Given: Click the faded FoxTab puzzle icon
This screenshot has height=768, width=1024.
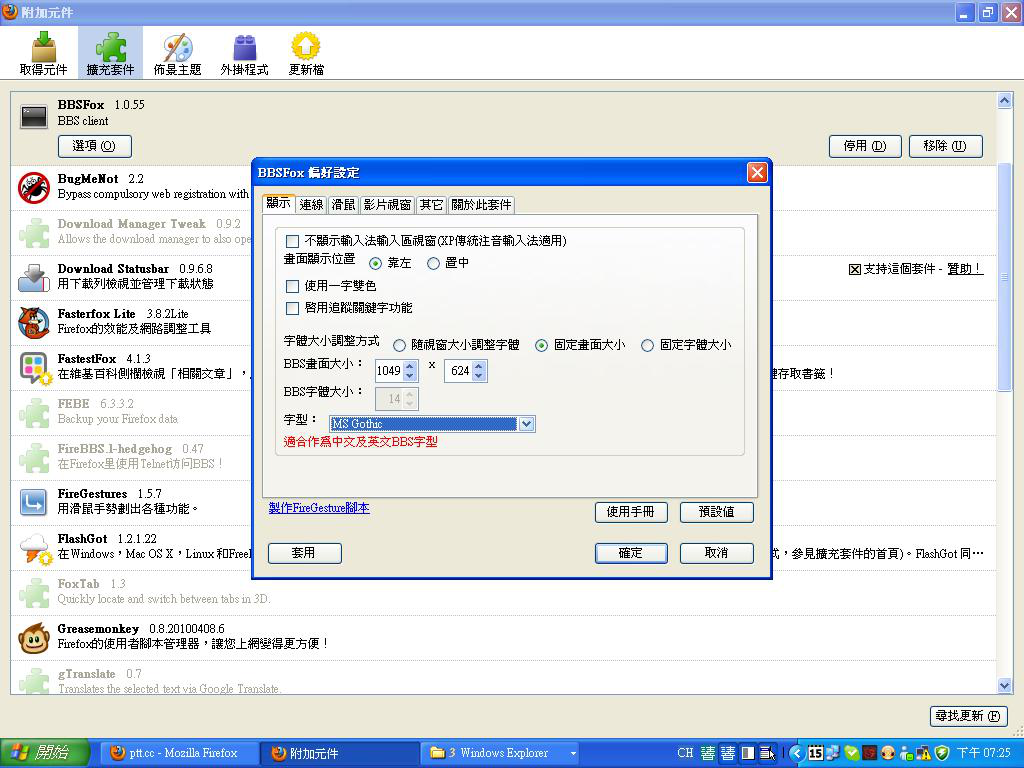Looking at the screenshot, I should pyautogui.click(x=34, y=593).
